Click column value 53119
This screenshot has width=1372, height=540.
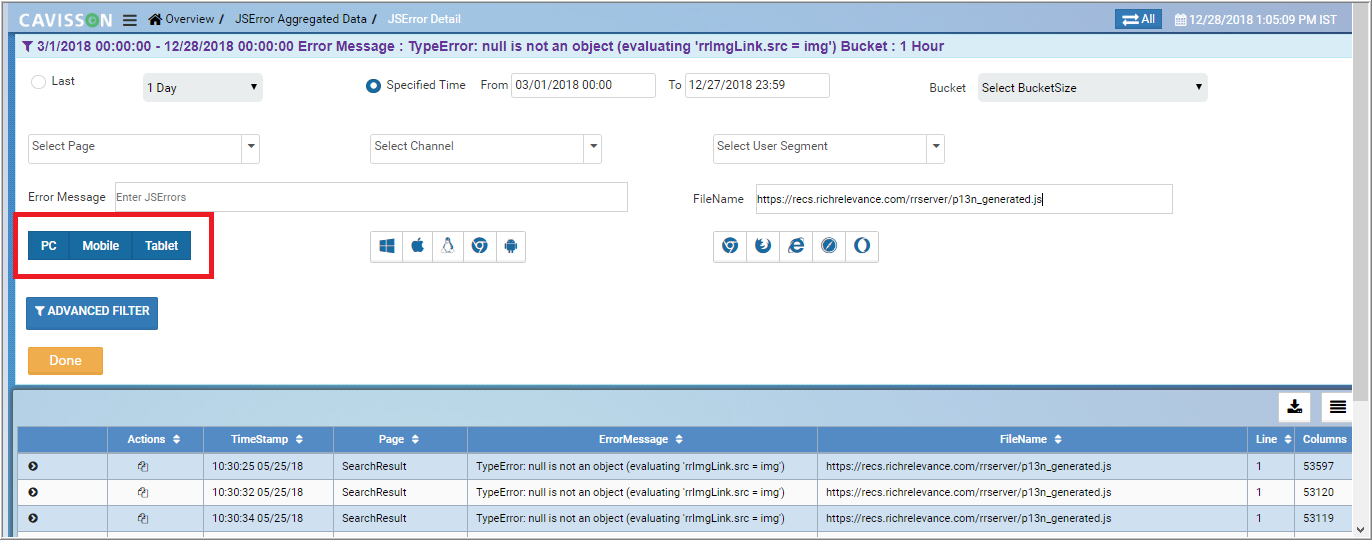coord(1318,519)
